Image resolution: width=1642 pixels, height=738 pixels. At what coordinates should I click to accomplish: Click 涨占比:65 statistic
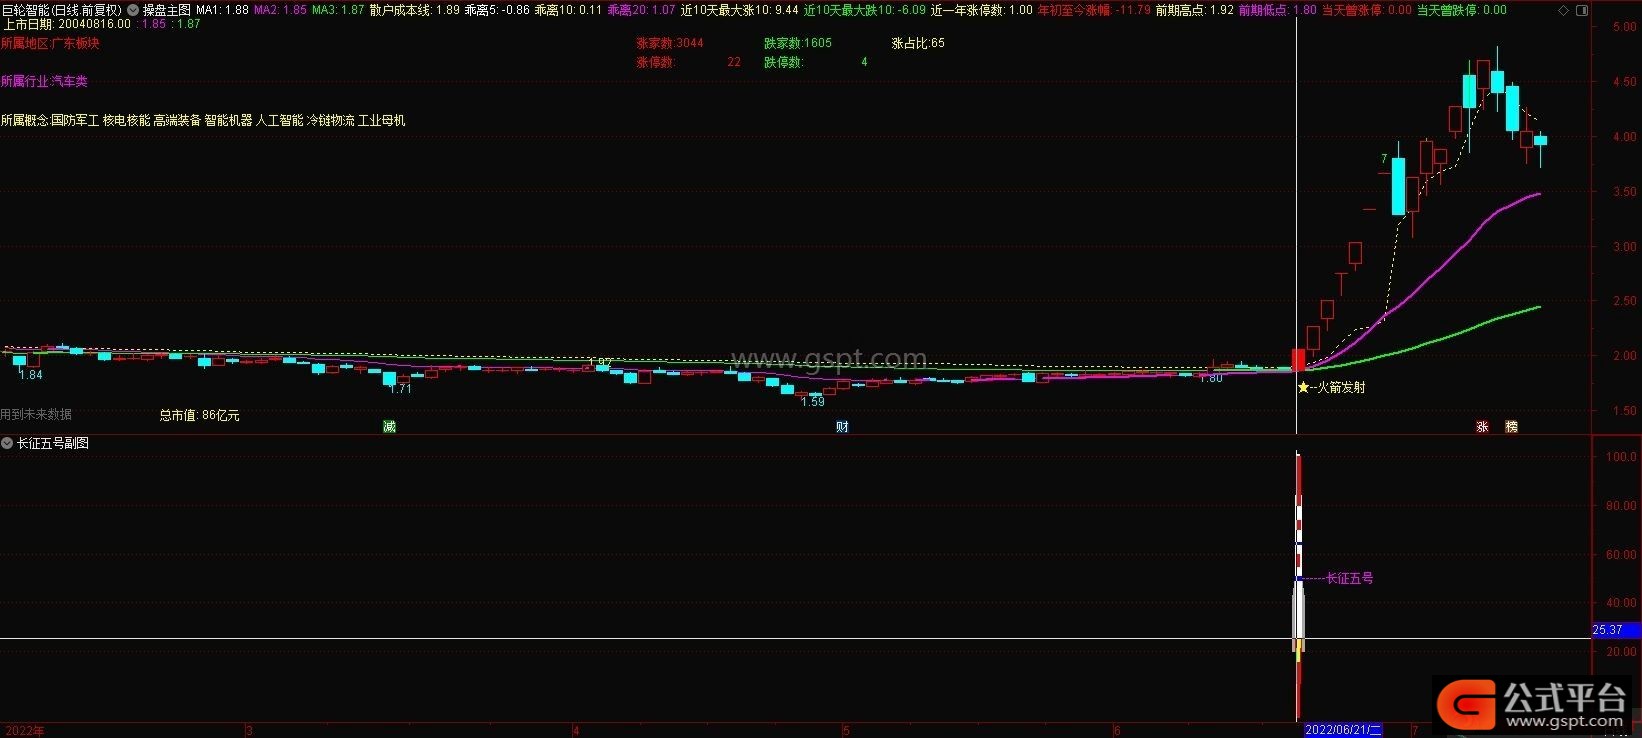coord(918,43)
